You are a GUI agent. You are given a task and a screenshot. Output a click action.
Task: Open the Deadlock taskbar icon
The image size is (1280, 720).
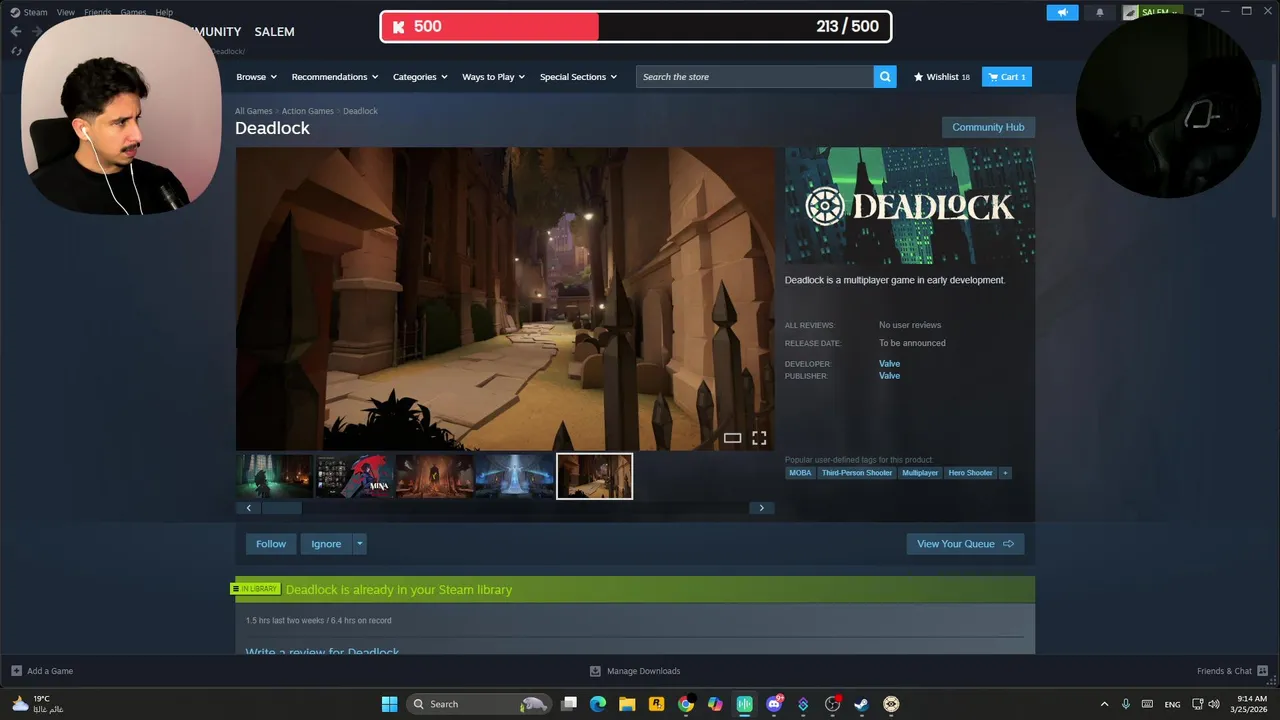[891, 704]
